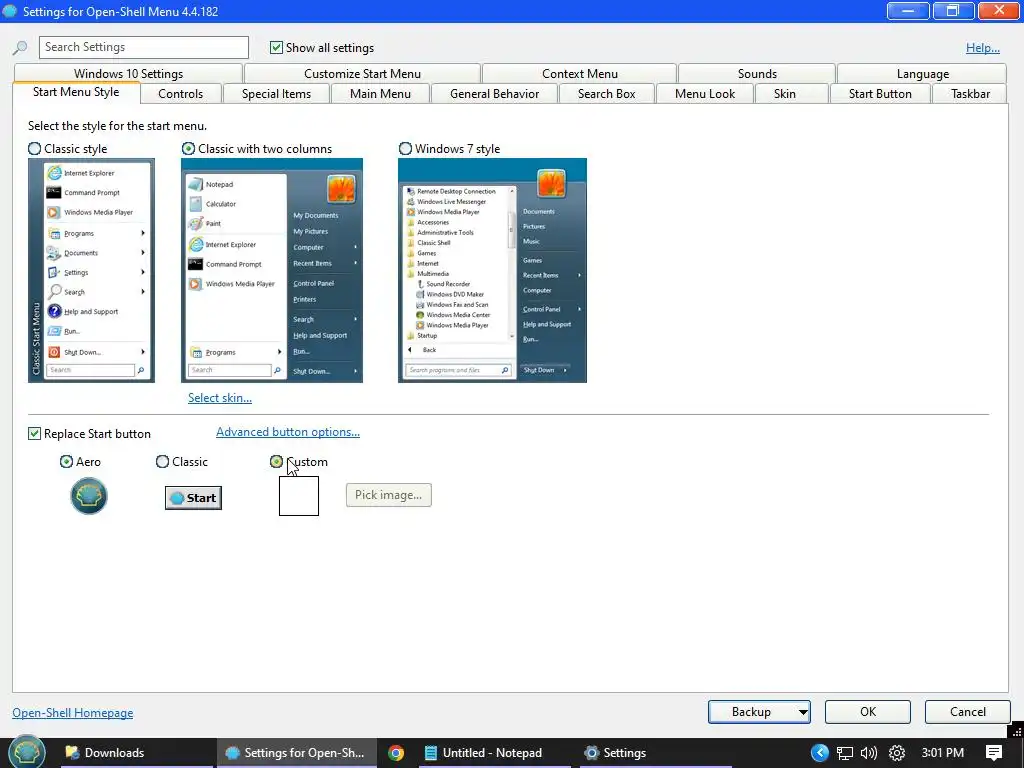Switch to the Search Box tab
Viewport: 1024px width, 768px height.
(x=607, y=94)
